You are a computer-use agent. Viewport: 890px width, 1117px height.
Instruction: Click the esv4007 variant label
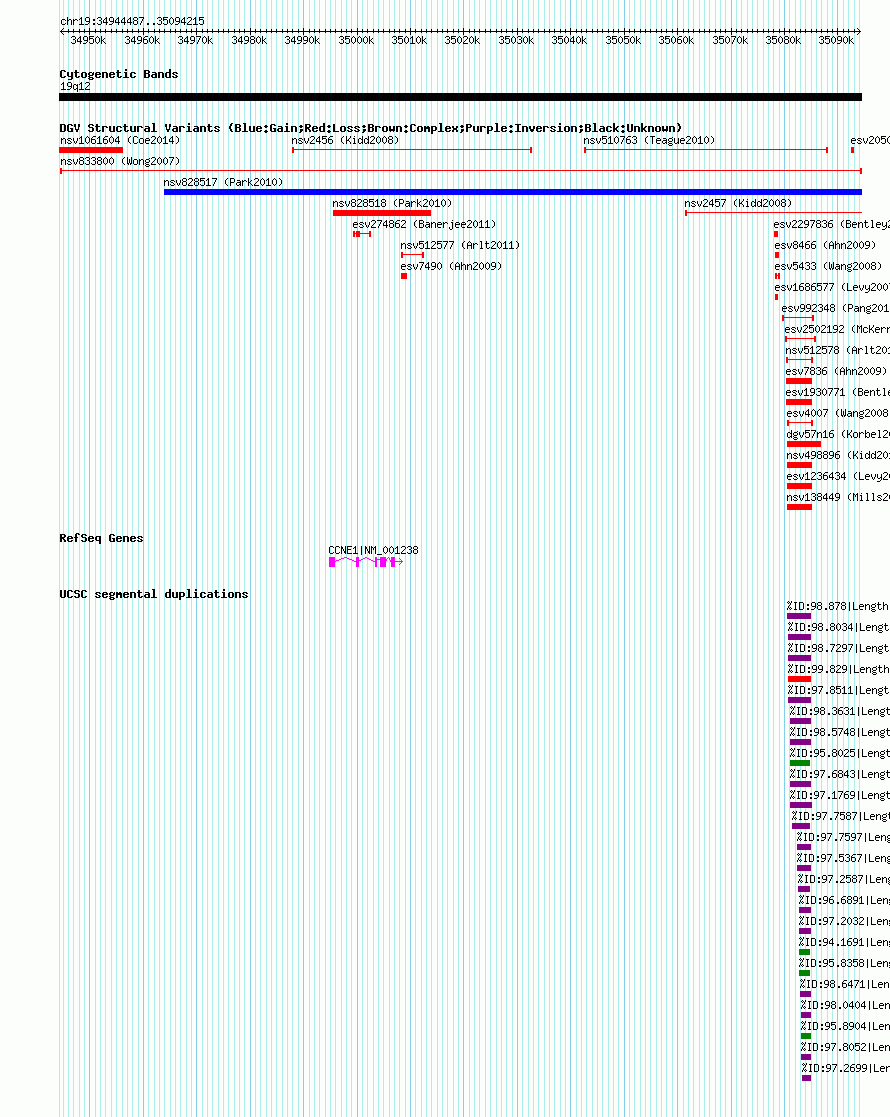838,413
